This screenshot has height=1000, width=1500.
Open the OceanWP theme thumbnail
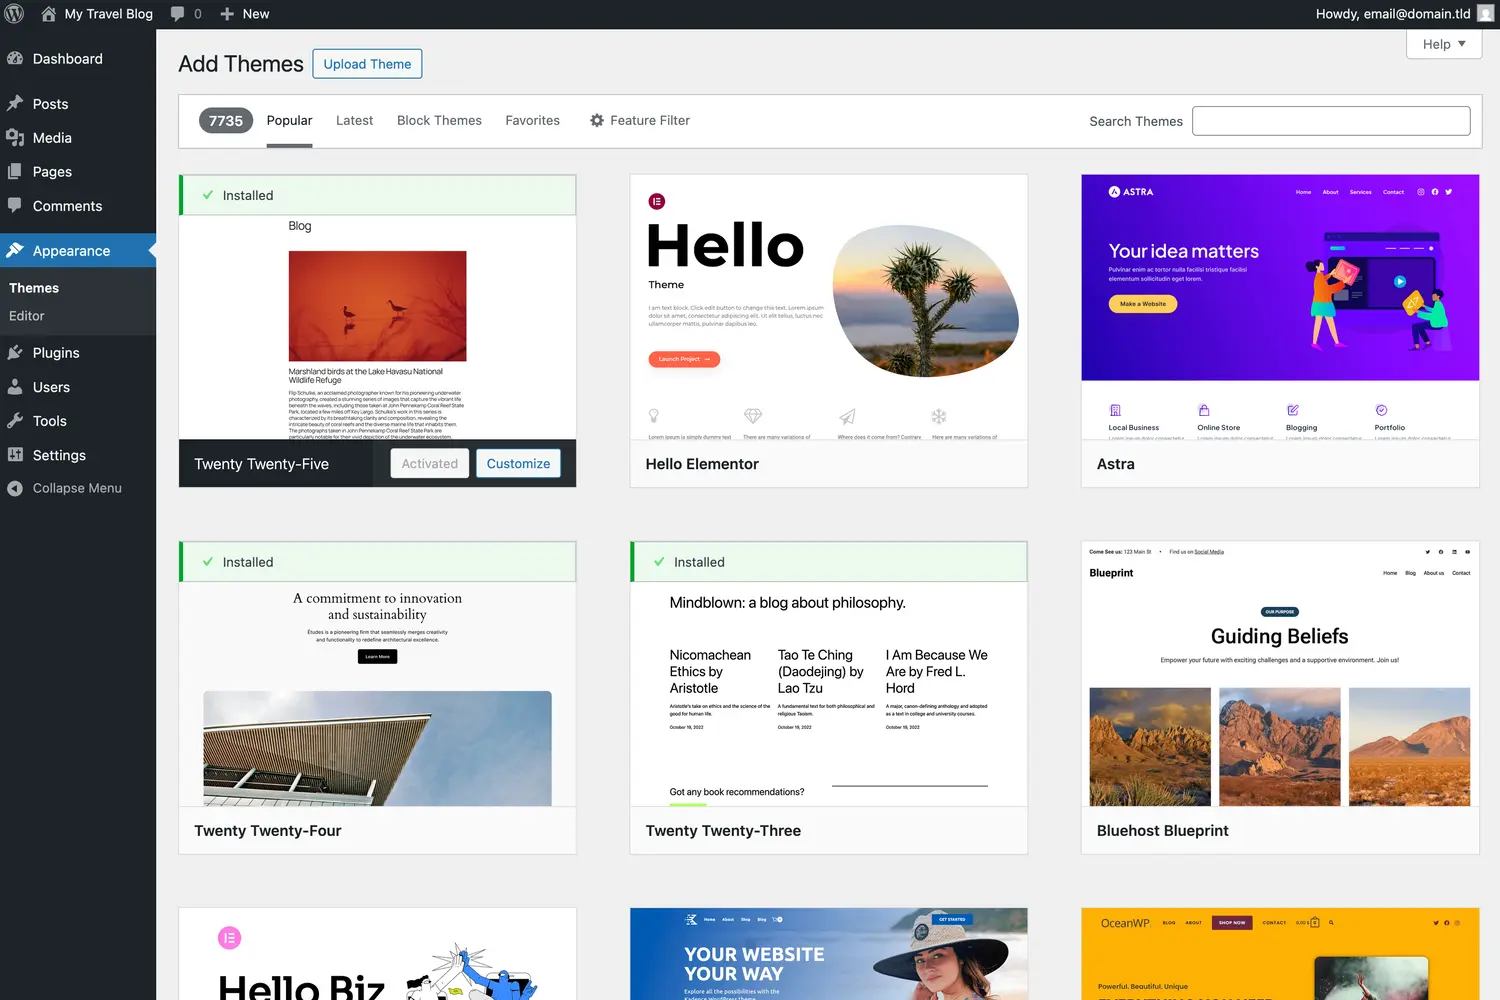click(x=1280, y=954)
